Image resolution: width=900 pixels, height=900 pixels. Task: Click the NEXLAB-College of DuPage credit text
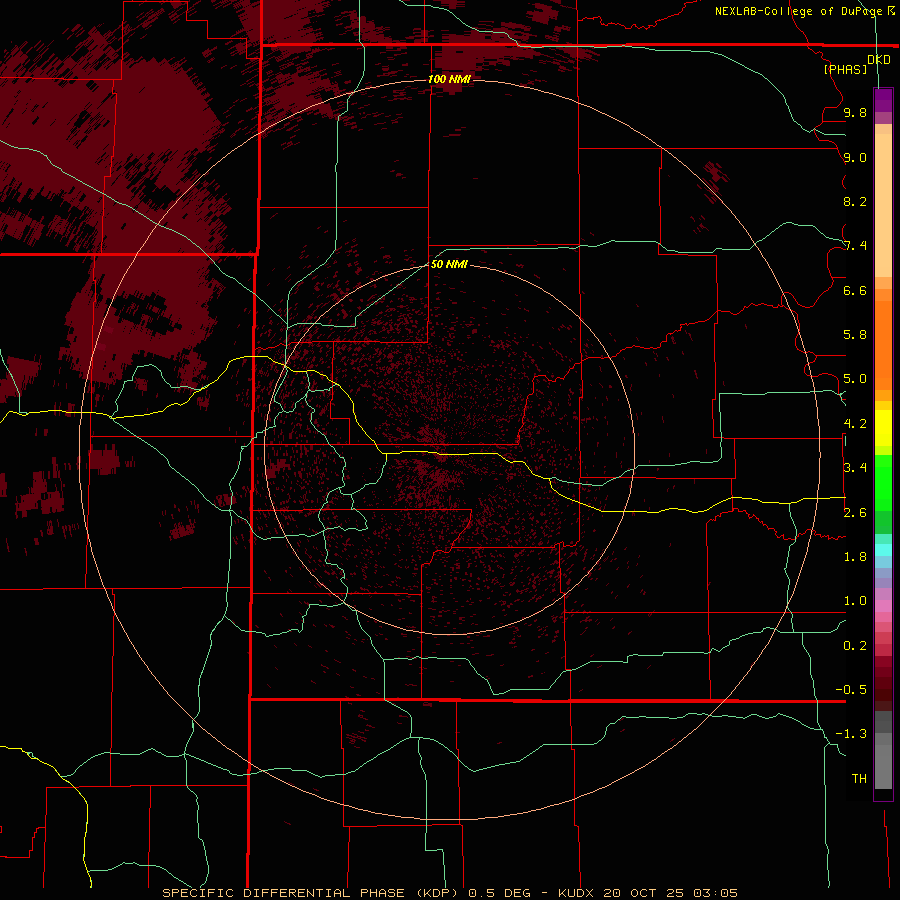click(x=805, y=11)
